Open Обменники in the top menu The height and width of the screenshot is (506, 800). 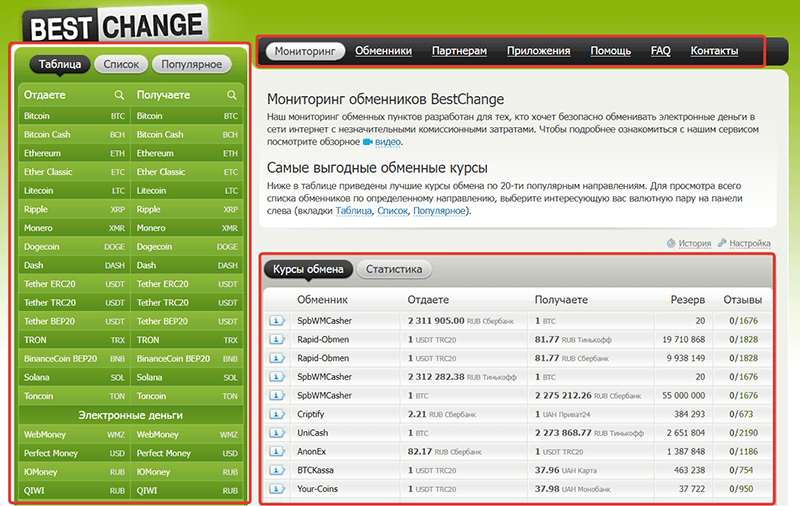point(384,51)
